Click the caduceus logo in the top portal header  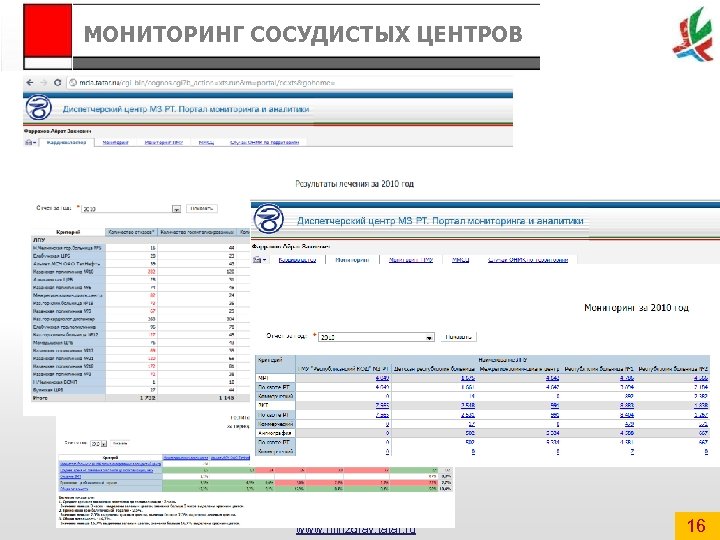tap(39, 108)
